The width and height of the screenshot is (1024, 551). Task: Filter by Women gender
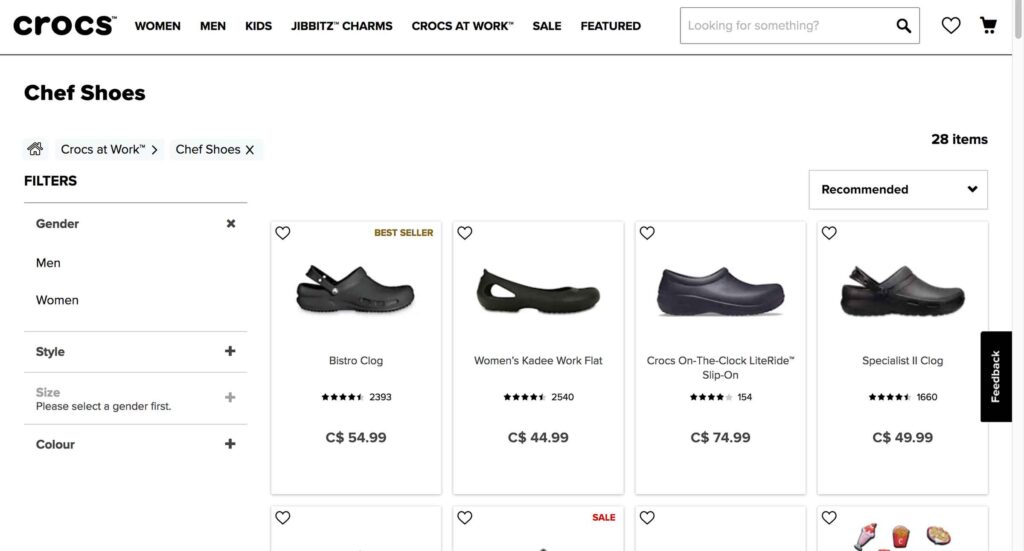pos(57,300)
